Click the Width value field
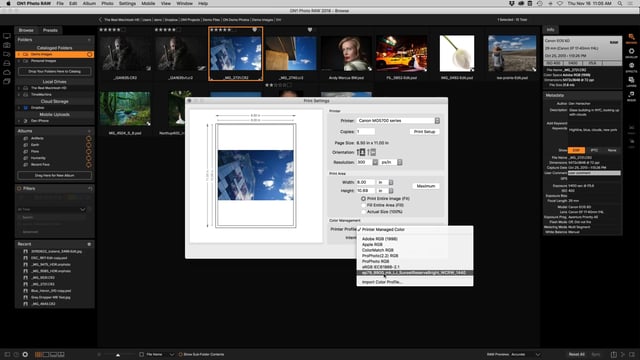640x360 pixels. [365, 182]
